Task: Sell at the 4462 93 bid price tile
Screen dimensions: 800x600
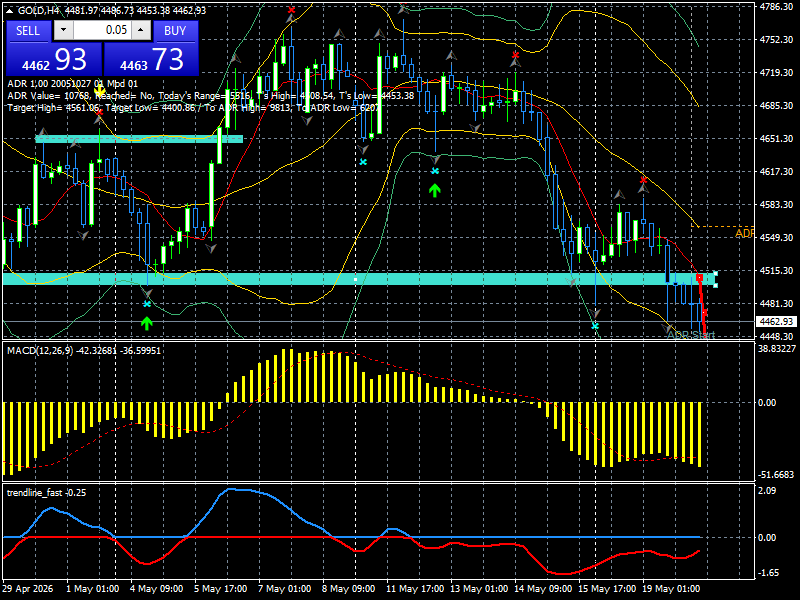Action: coord(54,59)
